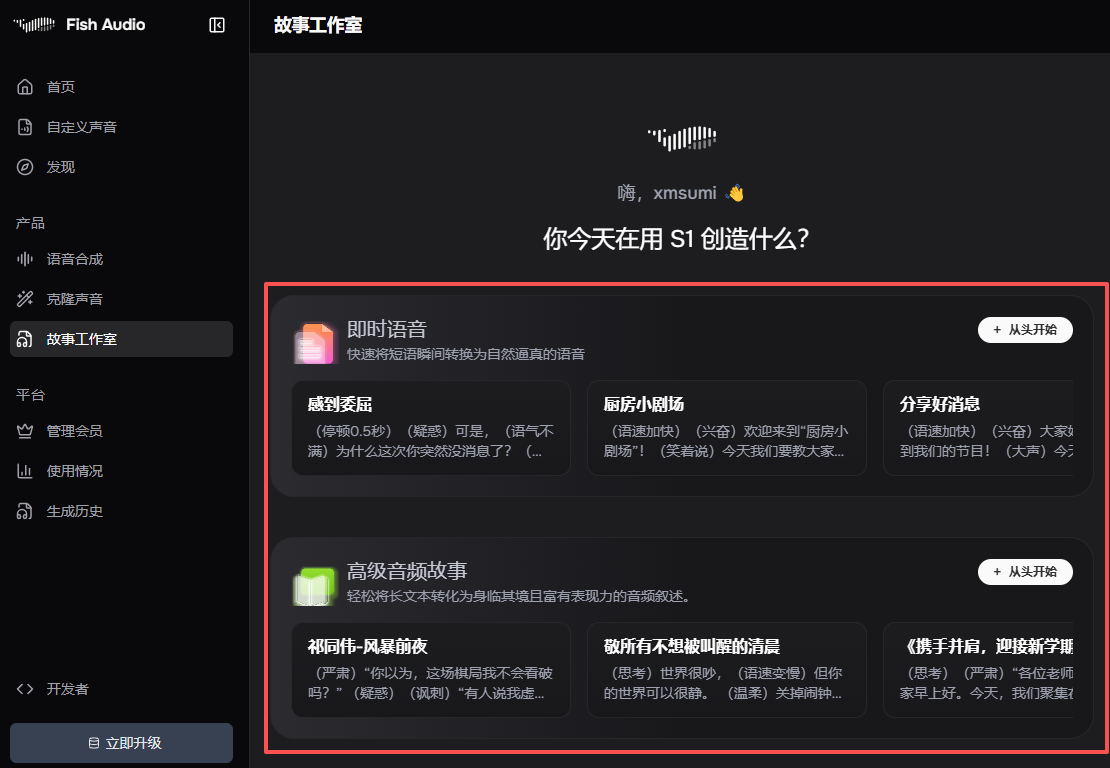Screen dimensions: 1110x768
Task: Open the 感到委屈 template card
Action: [x=431, y=427]
